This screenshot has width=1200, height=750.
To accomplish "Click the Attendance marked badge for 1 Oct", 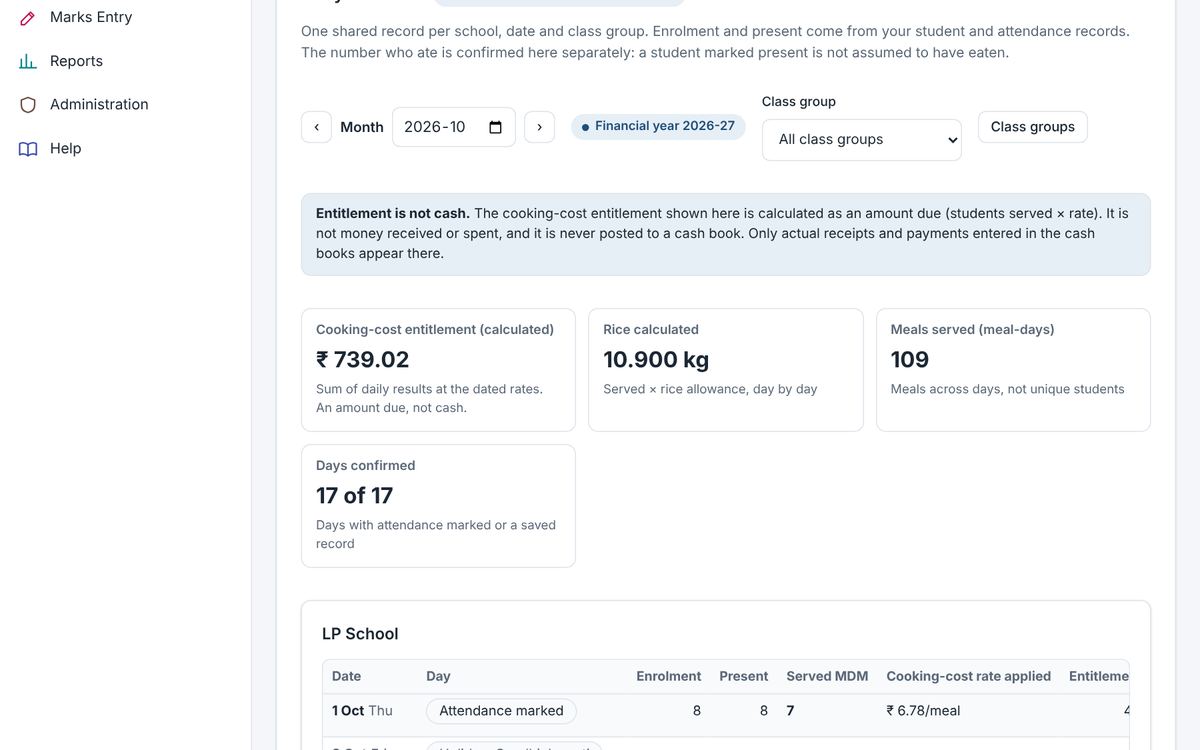I will click(501, 711).
